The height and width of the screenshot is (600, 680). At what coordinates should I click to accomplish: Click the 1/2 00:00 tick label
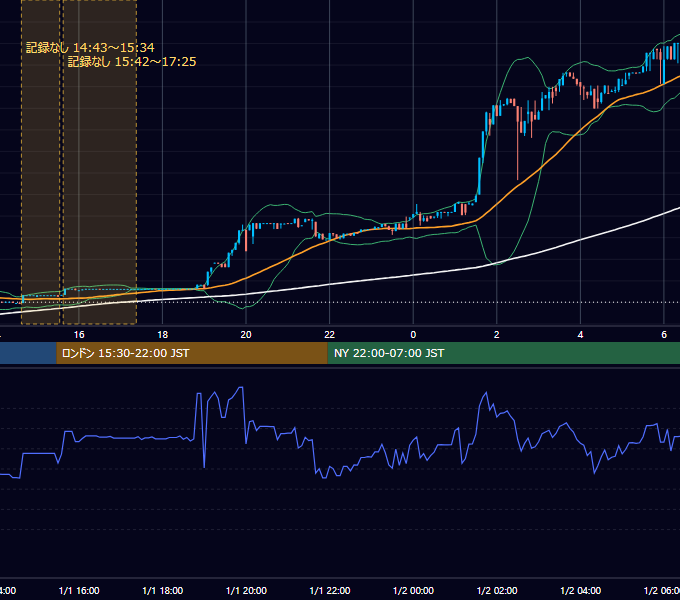pyautogui.click(x=413, y=591)
